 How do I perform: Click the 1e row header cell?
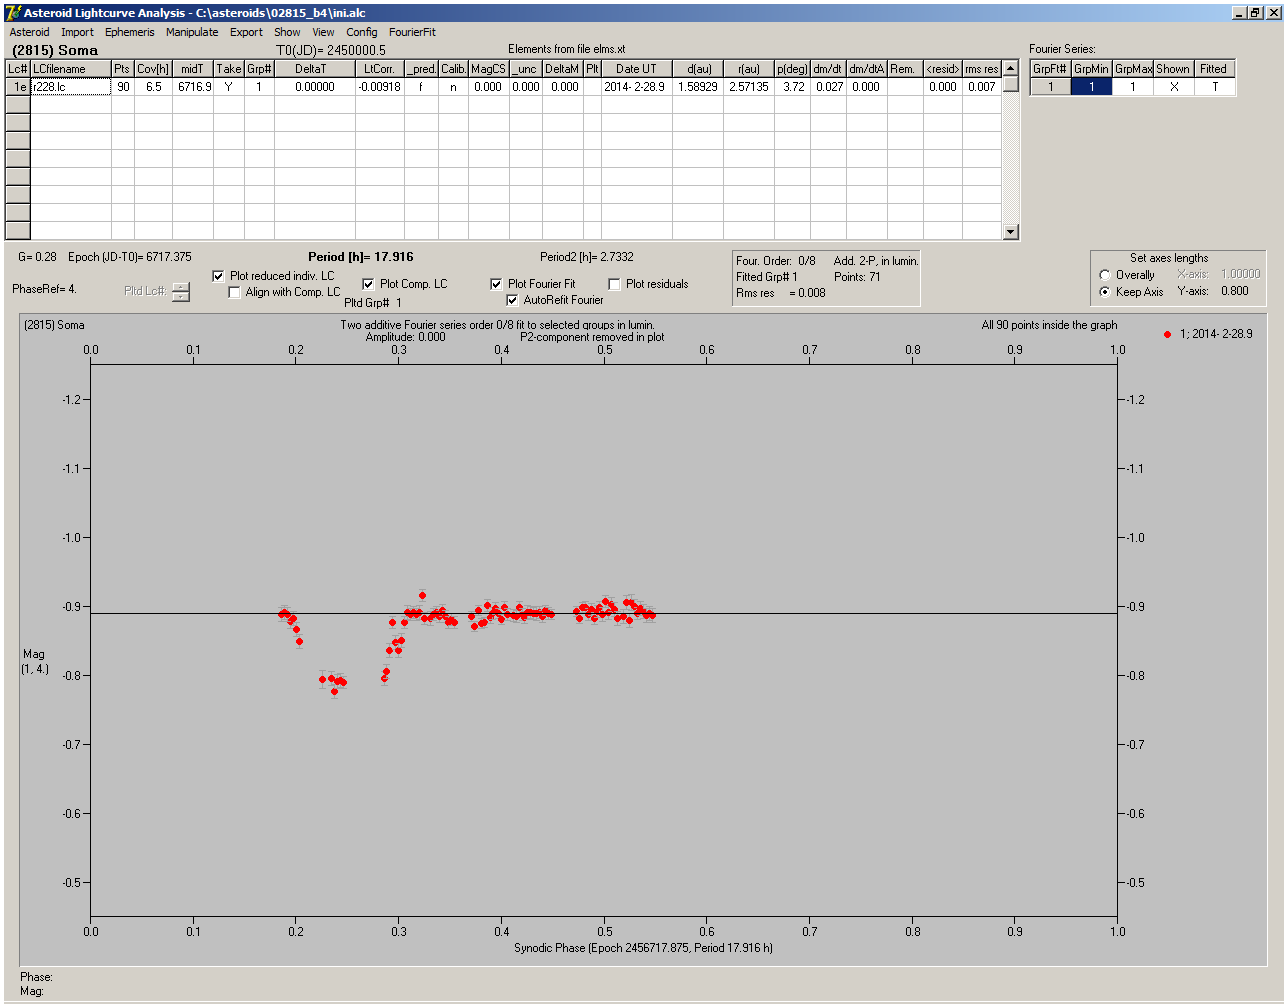pyautogui.click(x=18, y=87)
